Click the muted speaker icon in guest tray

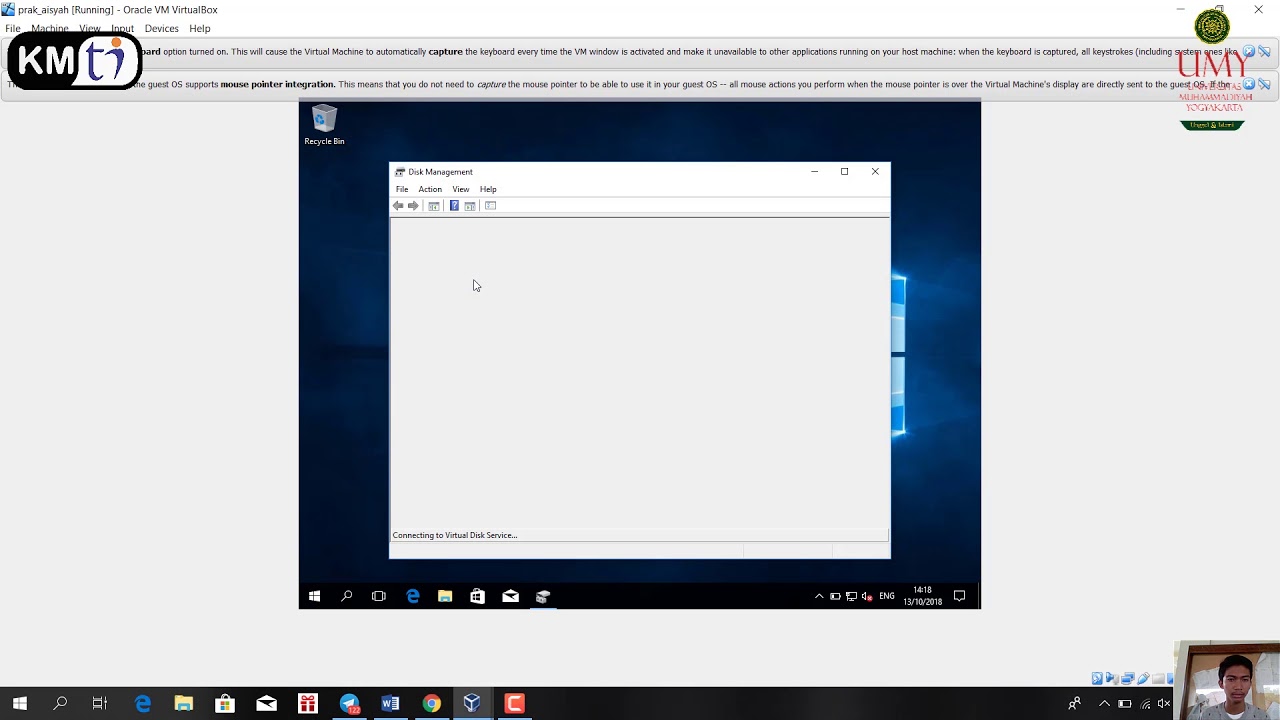[x=867, y=596]
